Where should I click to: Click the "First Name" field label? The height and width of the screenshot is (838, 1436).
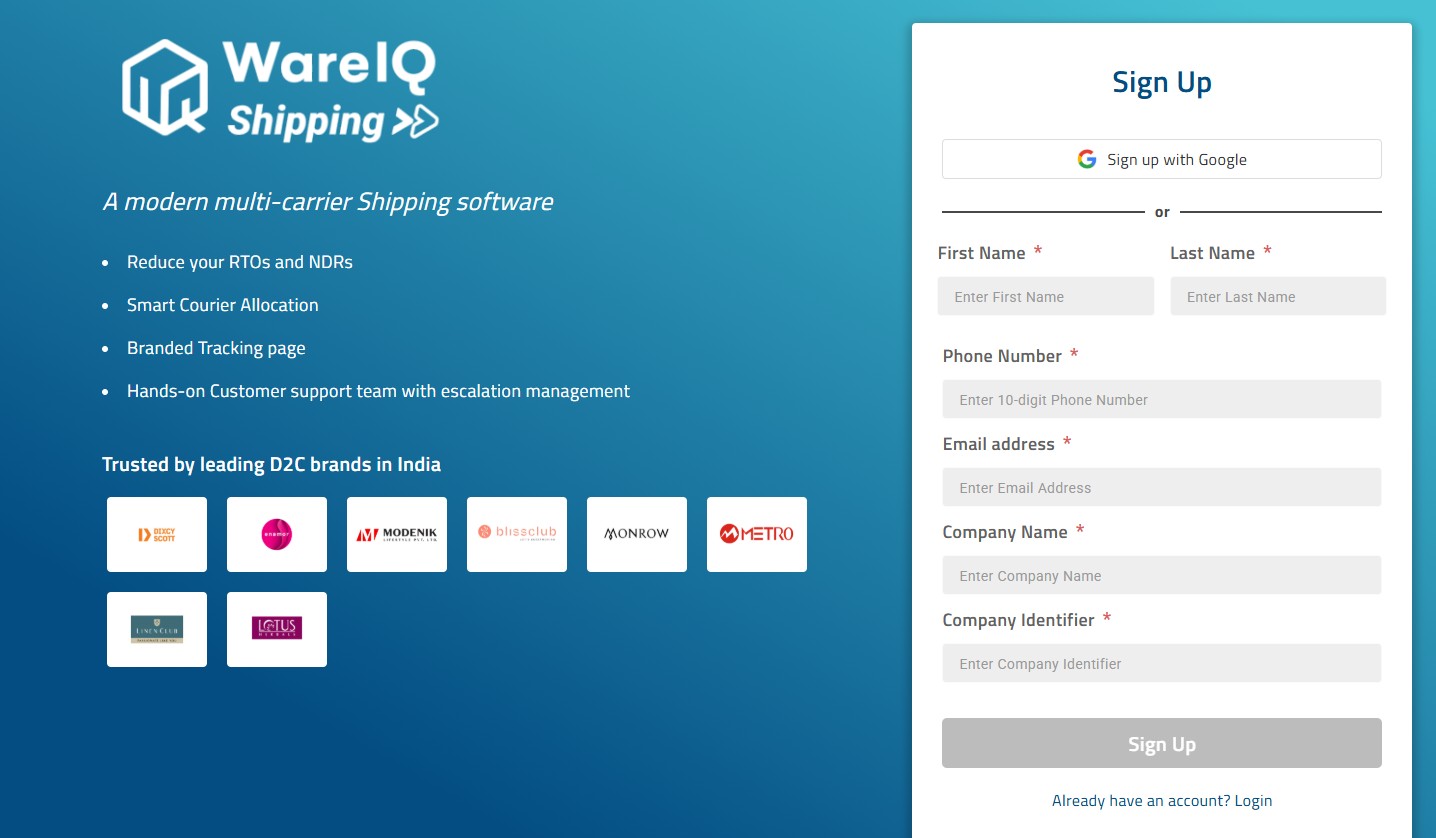click(981, 253)
